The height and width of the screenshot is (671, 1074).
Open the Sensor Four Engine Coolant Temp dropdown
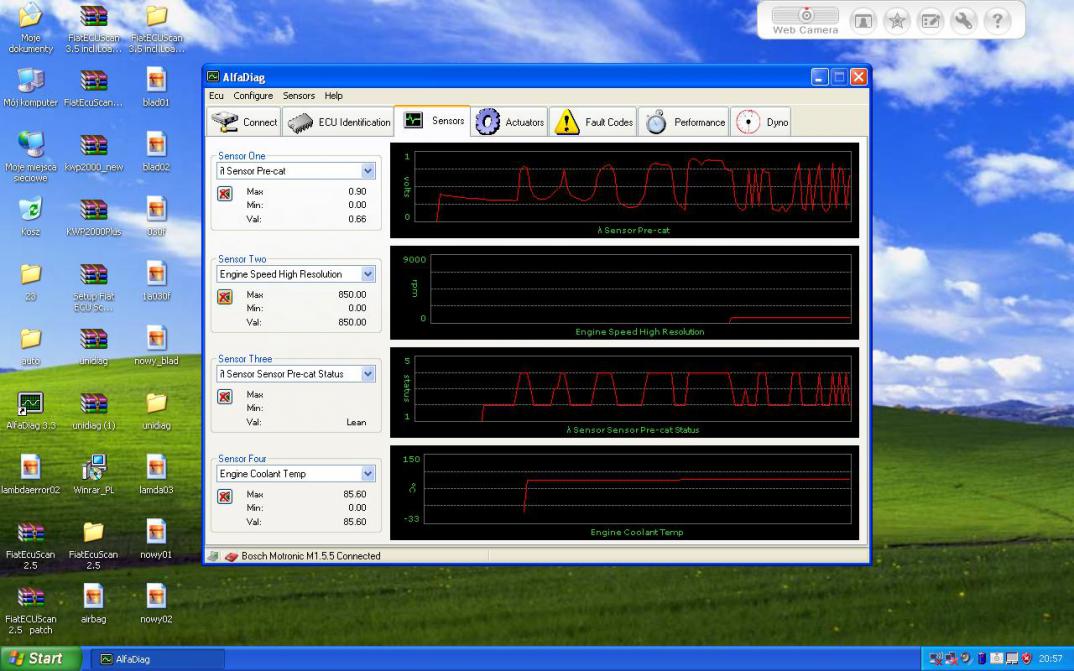tap(367, 474)
